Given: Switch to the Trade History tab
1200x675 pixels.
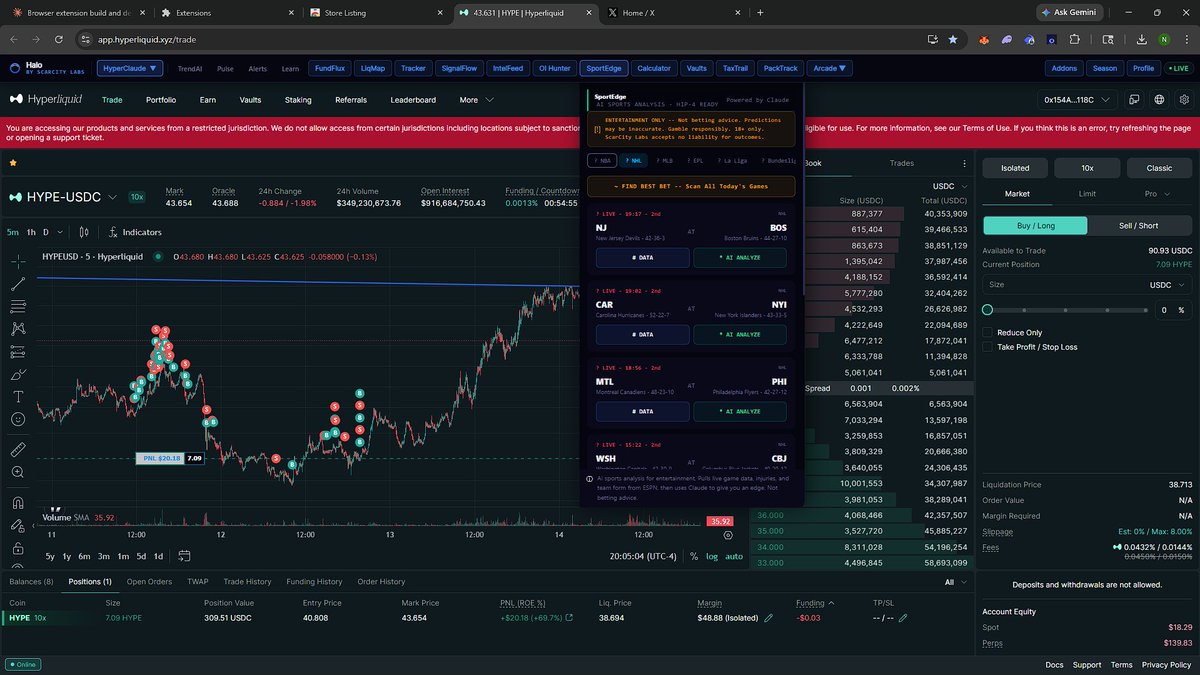Looking at the screenshot, I should point(247,581).
